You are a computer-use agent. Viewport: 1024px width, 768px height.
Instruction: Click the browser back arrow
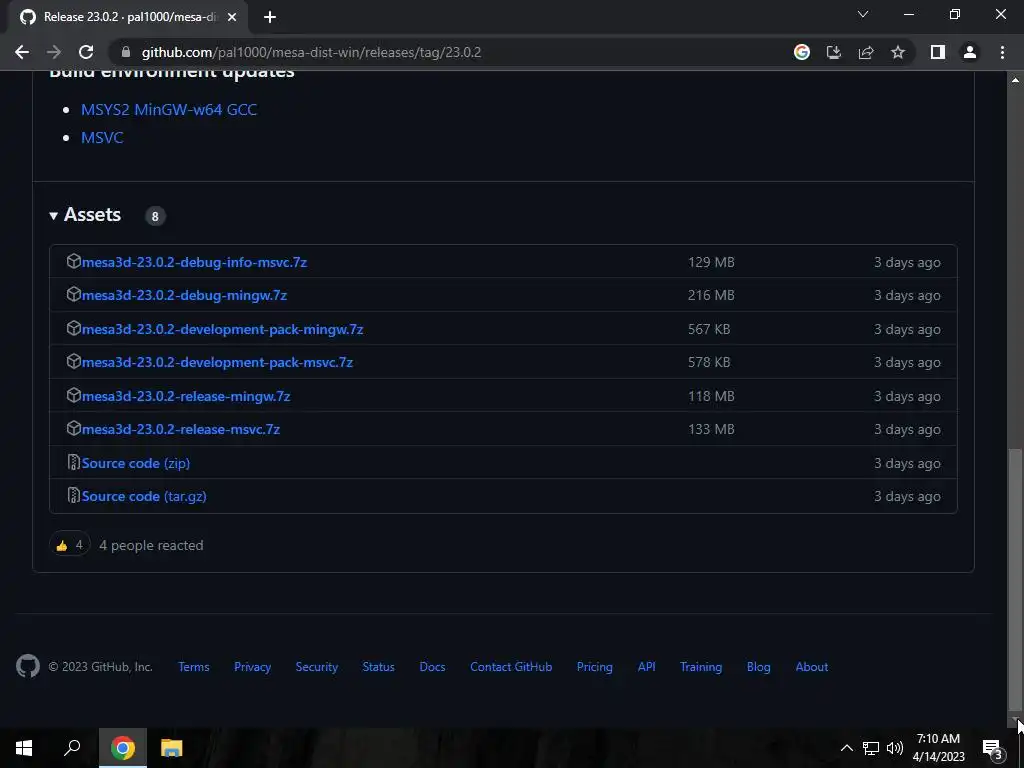point(22,52)
